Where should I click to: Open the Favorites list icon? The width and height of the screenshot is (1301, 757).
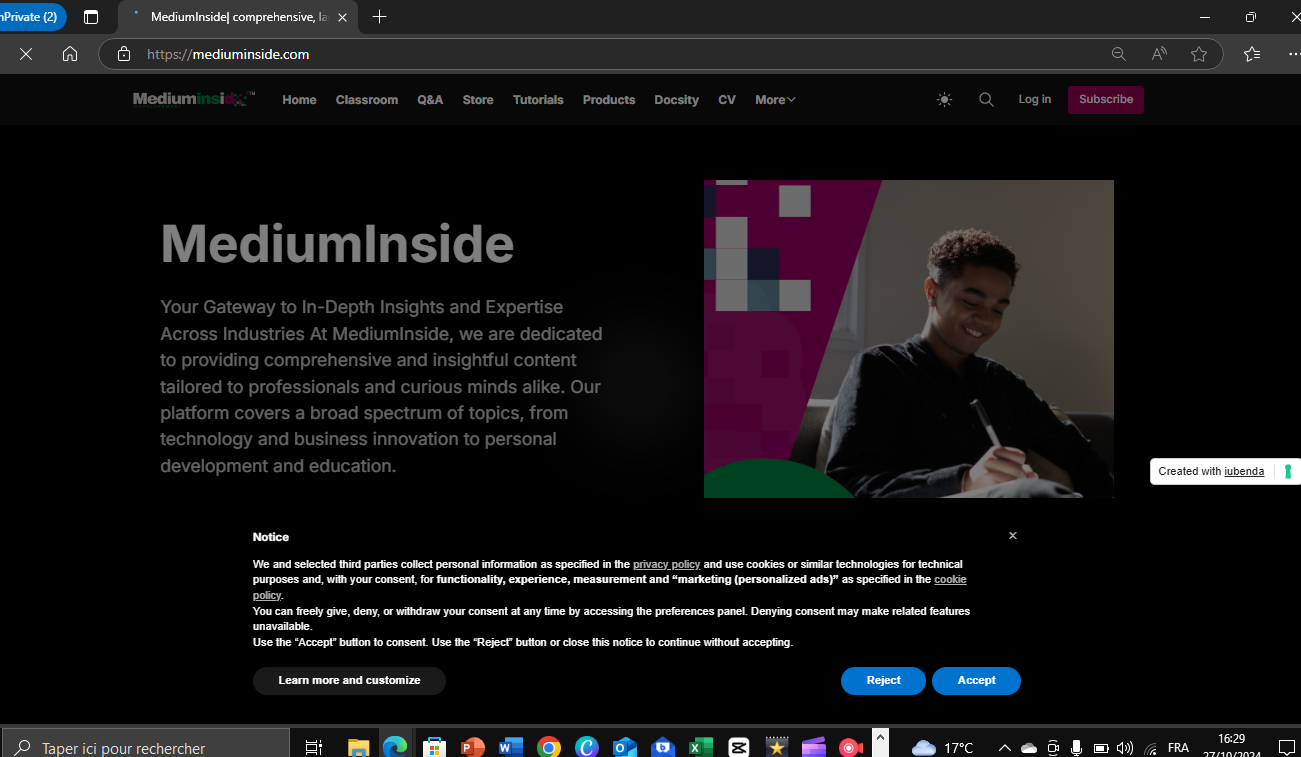1252,54
